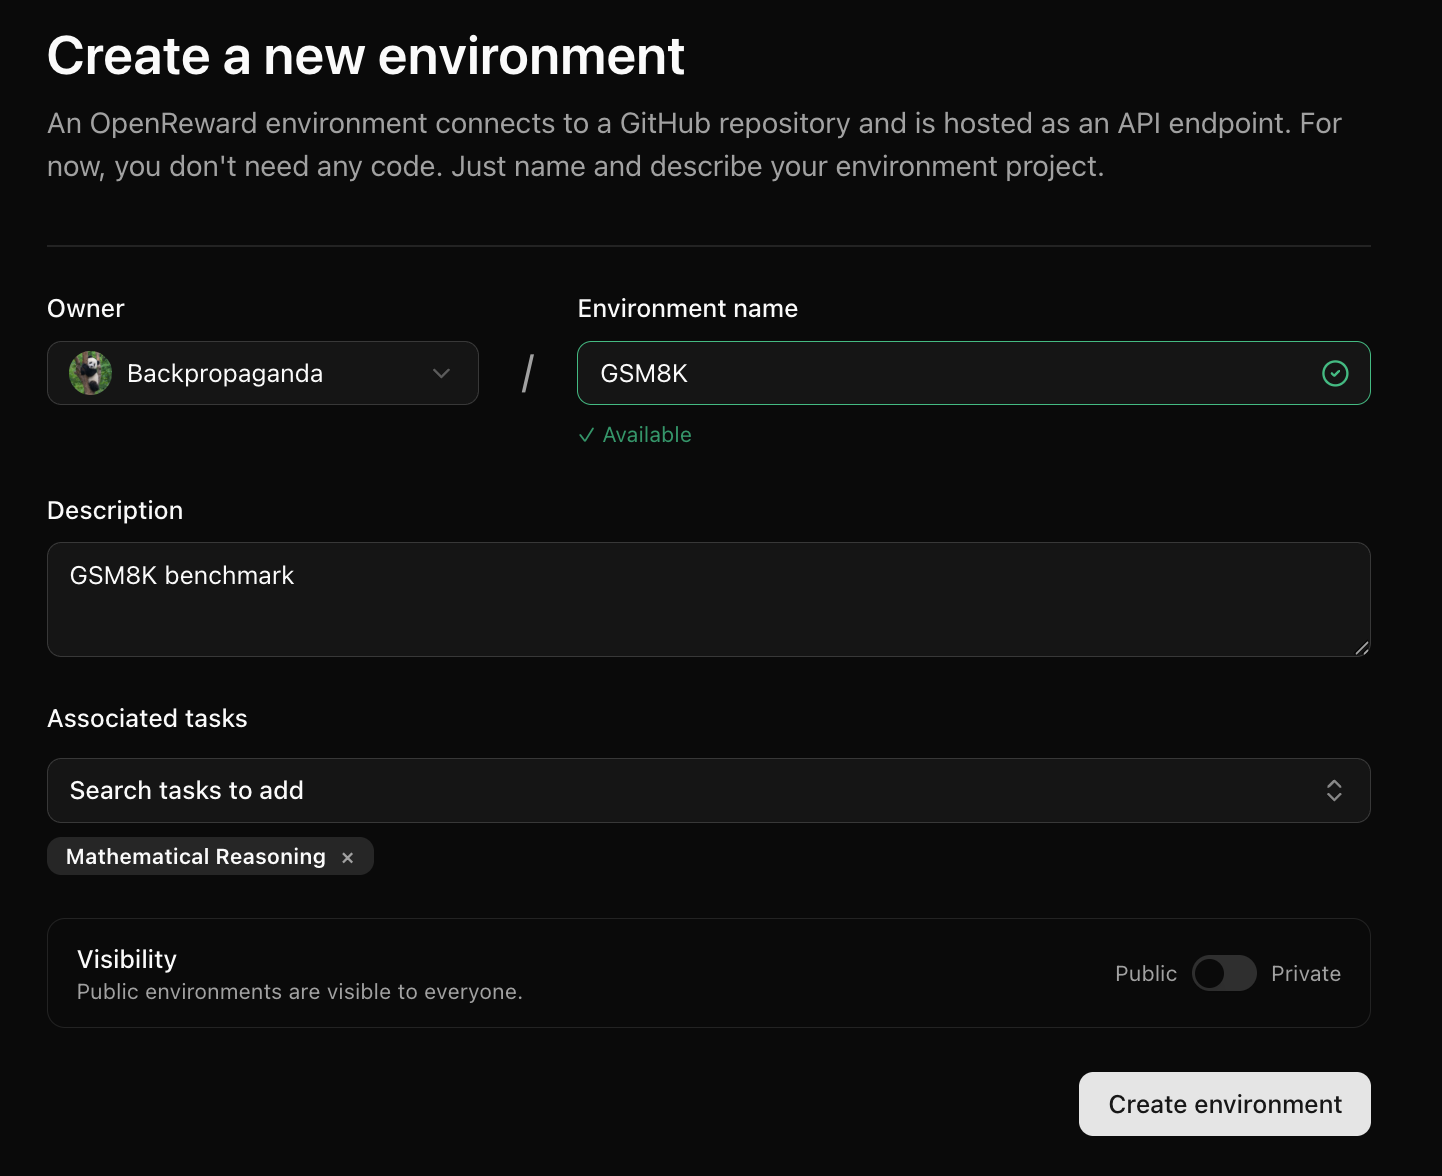Expand the Search tasks to add dropdown
The image size is (1442, 1176).
(709, 790)
